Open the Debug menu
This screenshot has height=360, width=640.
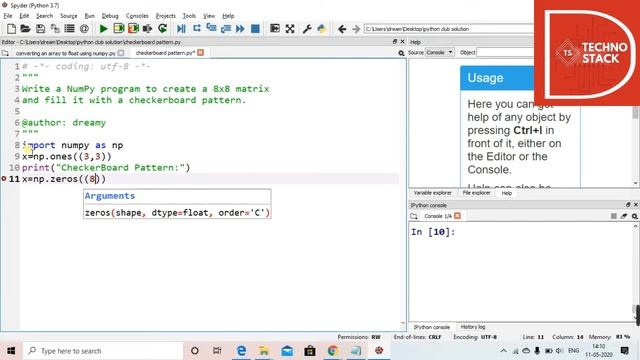tap(110, 16)
